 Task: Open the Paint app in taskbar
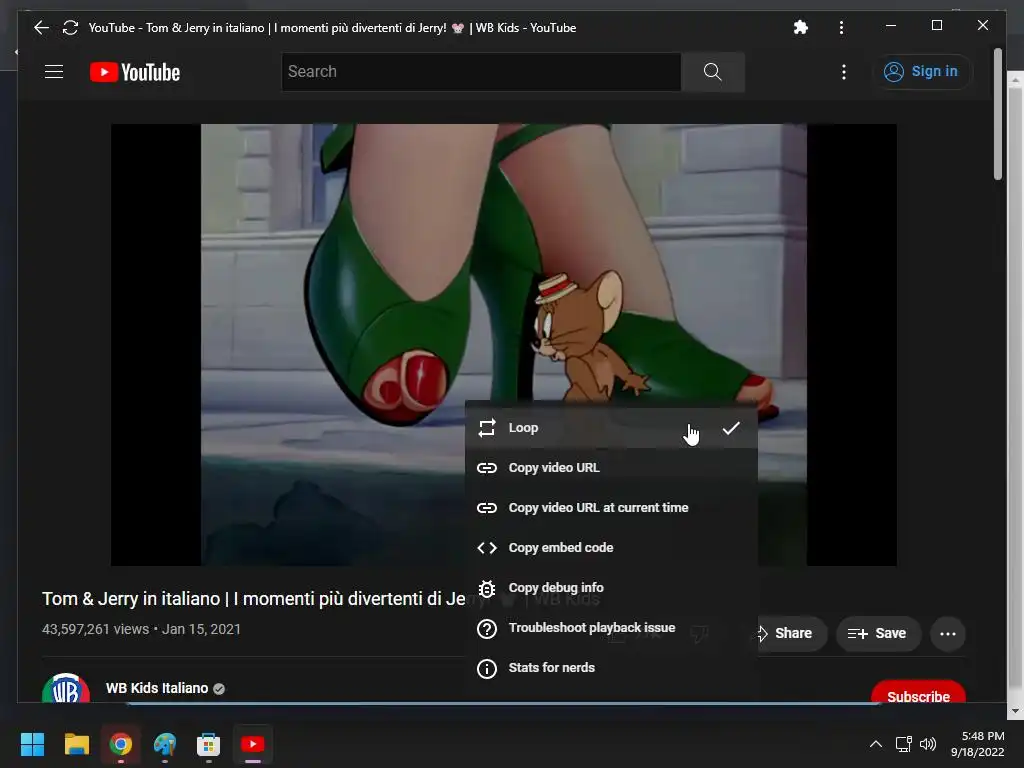coord(165,744)
